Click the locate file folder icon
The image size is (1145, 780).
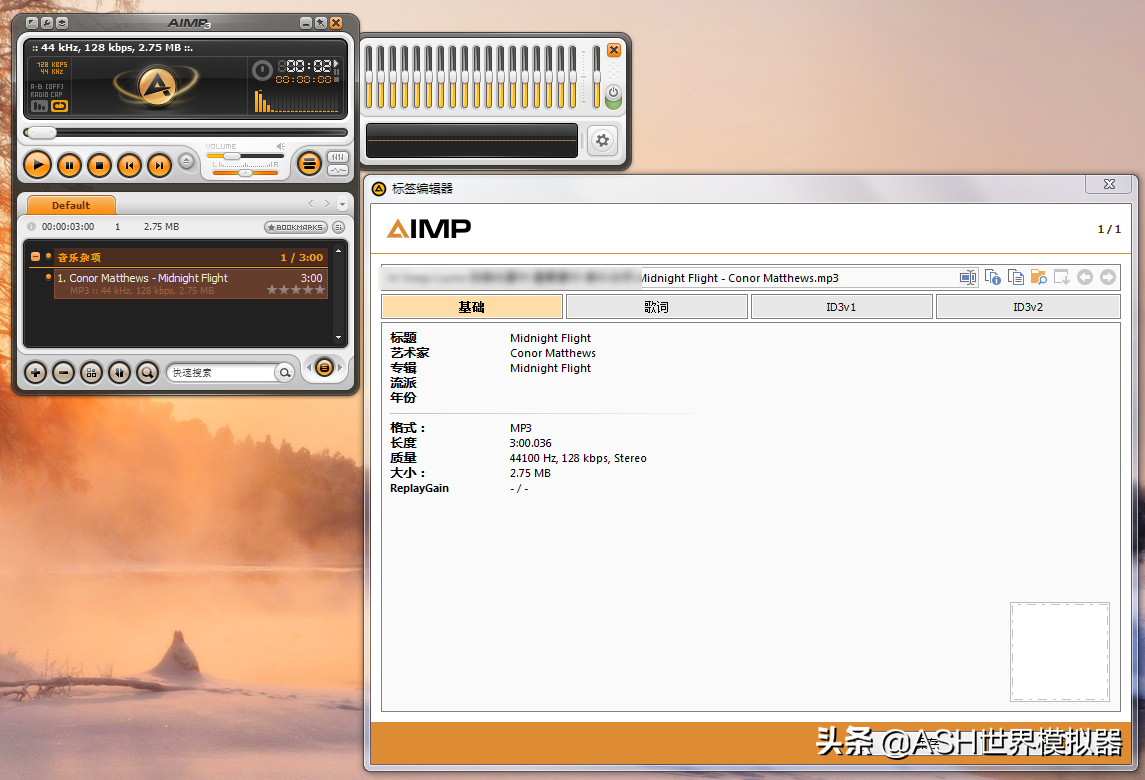coord(1038,277)
